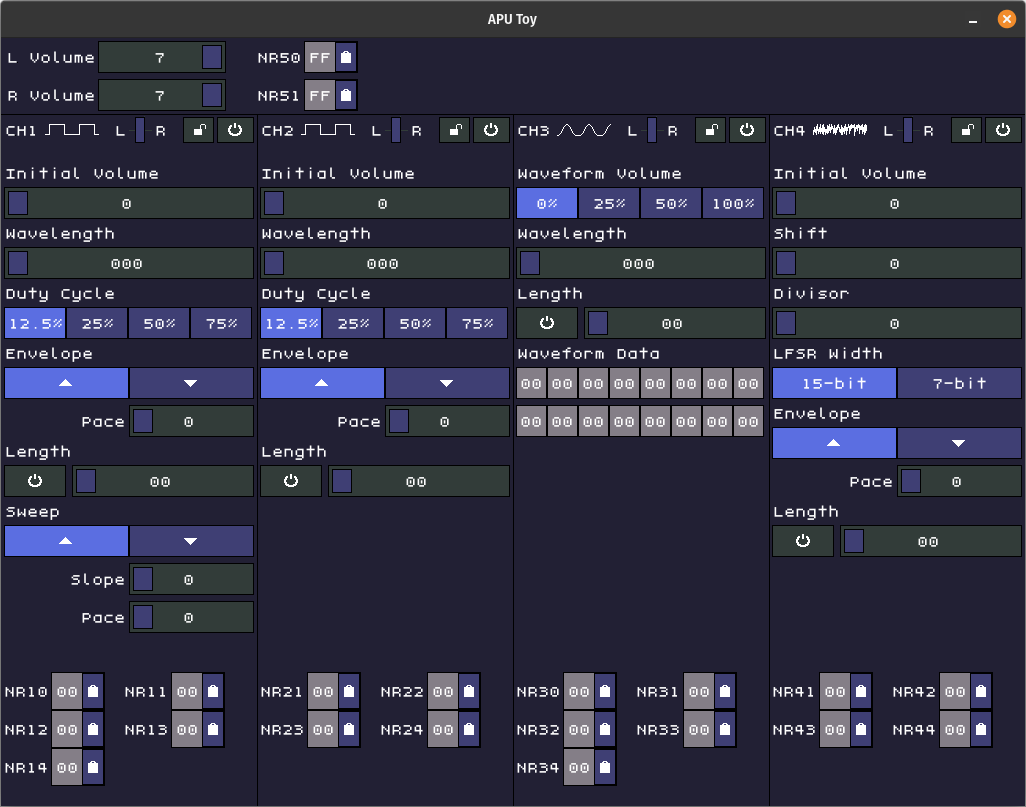Select CH2 duty cycle 12.5%

291,323
